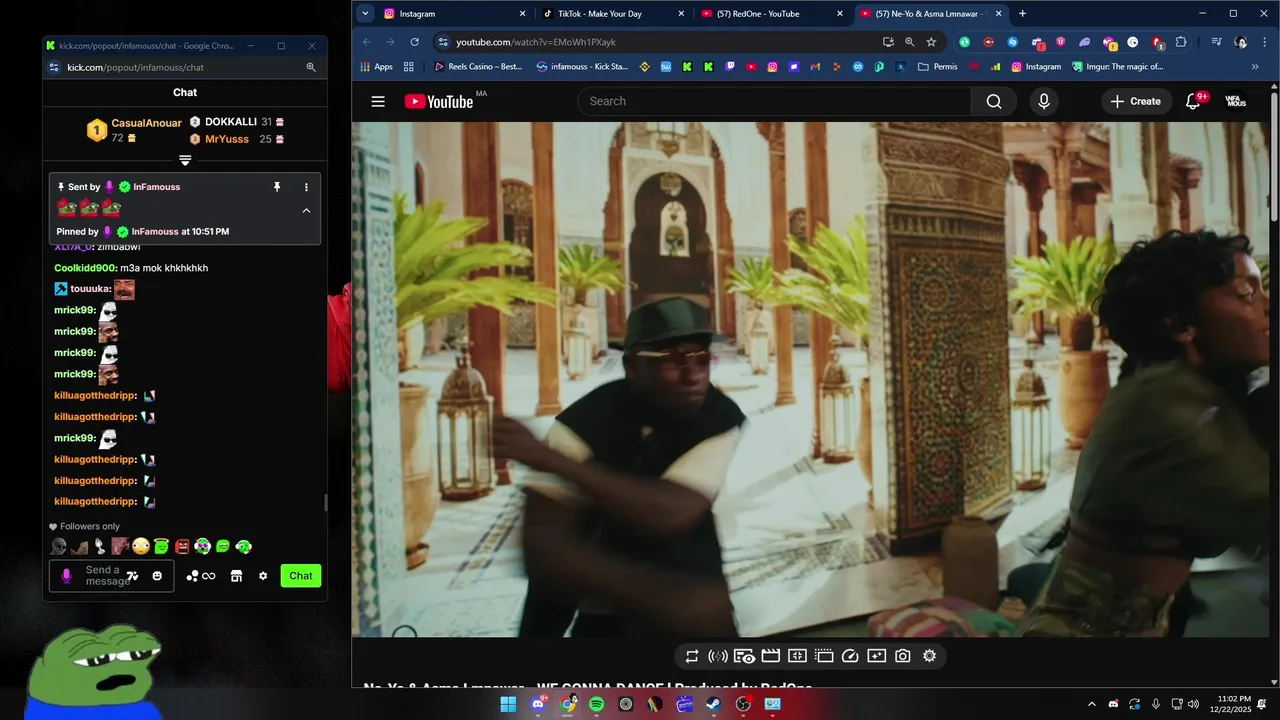
Task: Expand leaderboard with the down arrow
Action: 185,160
